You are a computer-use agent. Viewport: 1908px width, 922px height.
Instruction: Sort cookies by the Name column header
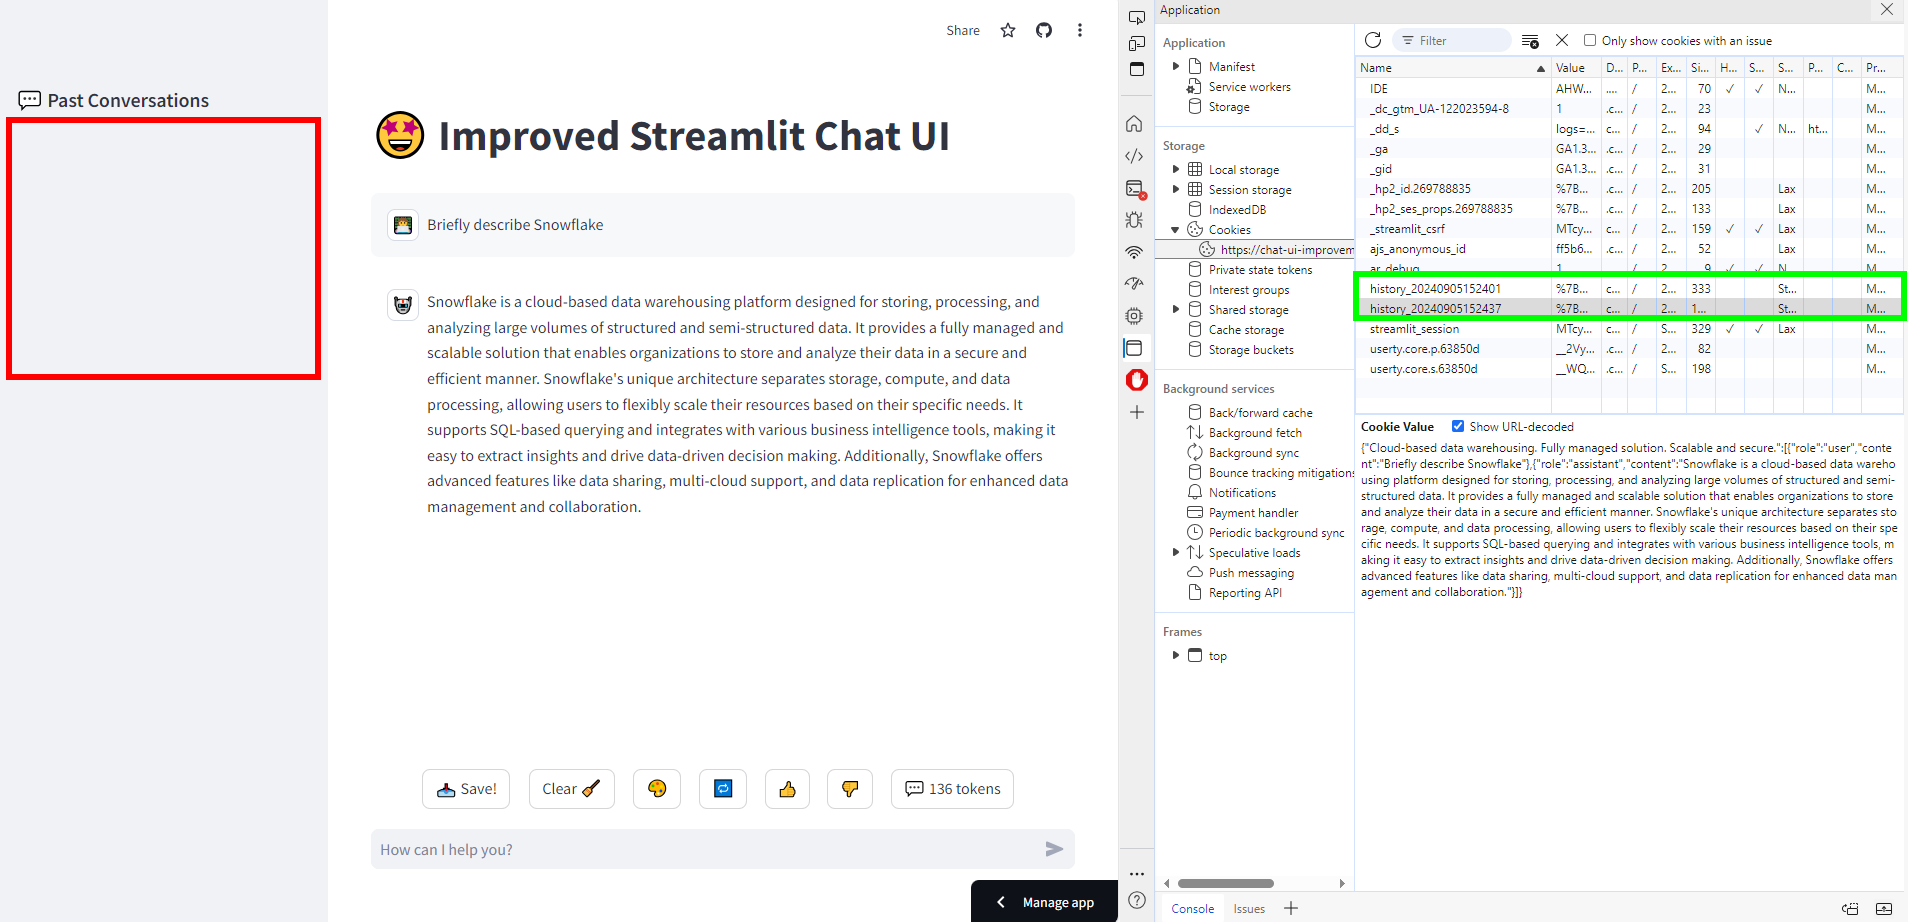(1452, 68)
